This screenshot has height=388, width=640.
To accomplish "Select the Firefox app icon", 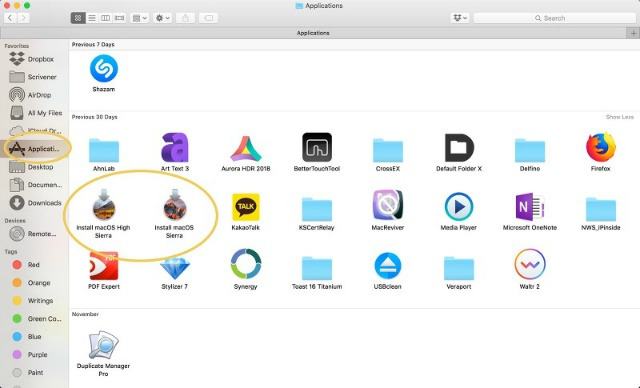I will [601, 147].
